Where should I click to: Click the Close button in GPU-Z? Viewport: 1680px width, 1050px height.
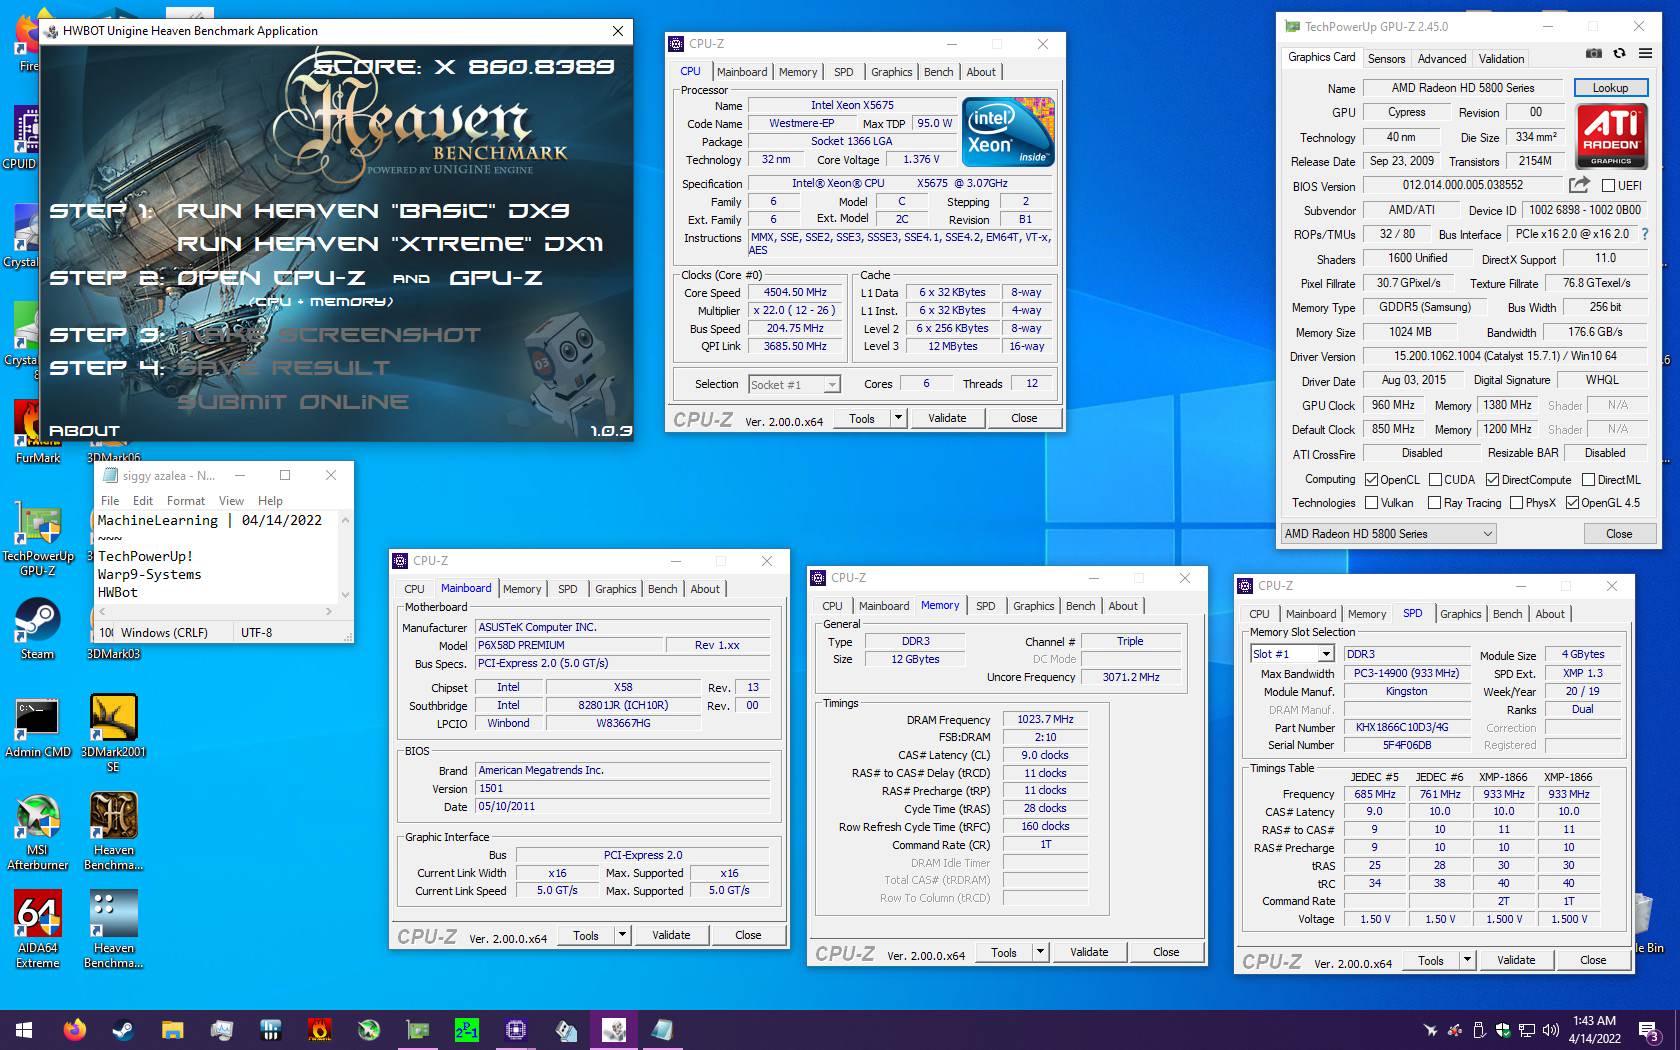click(x=1618, y=534)
